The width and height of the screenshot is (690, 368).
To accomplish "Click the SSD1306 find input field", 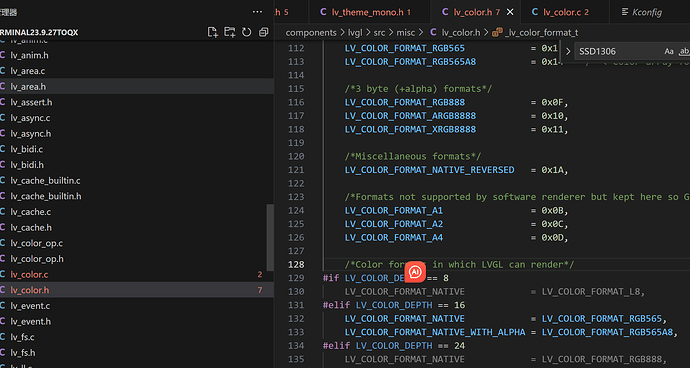I will pos(616,52).
